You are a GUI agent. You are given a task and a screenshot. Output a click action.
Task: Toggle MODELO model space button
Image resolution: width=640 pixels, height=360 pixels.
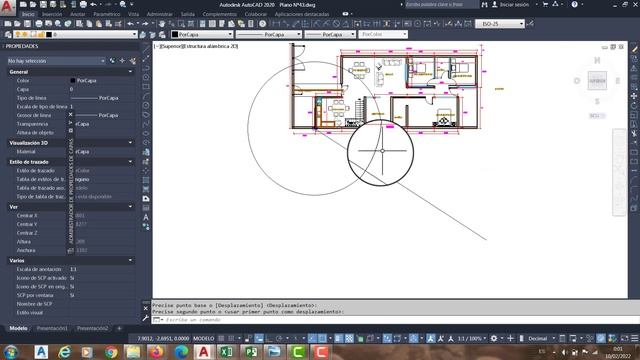203,338
